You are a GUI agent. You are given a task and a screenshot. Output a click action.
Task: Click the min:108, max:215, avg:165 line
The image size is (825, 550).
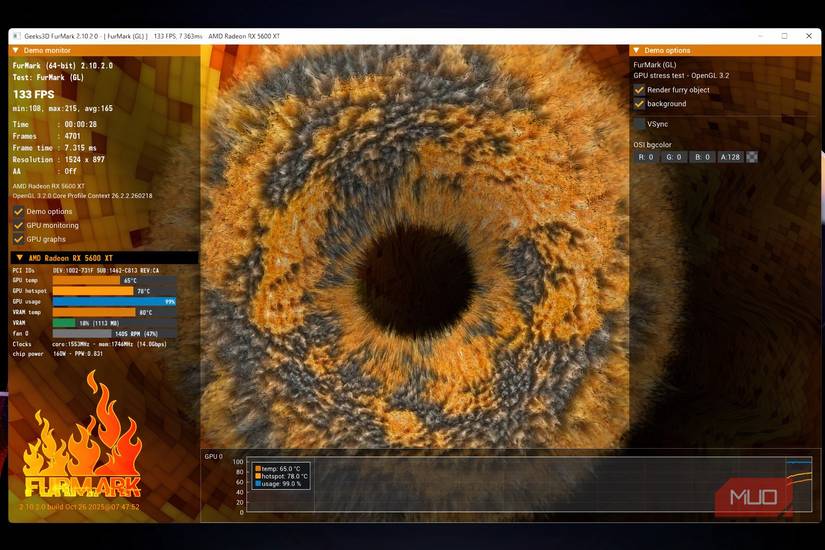pyautogui.click(x=63, y=108)
